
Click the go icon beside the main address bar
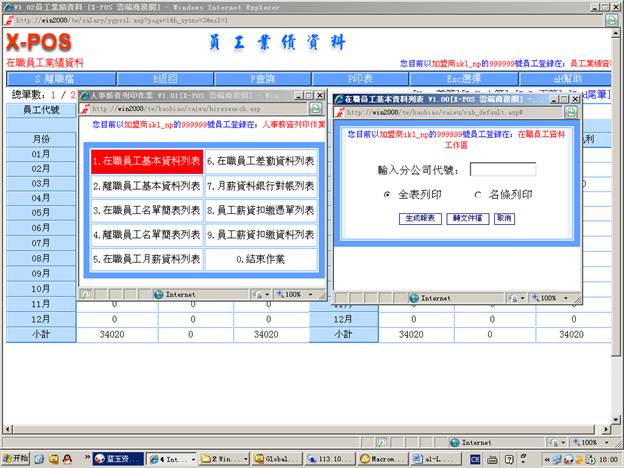pyautogui.click(x=611, y=19)
